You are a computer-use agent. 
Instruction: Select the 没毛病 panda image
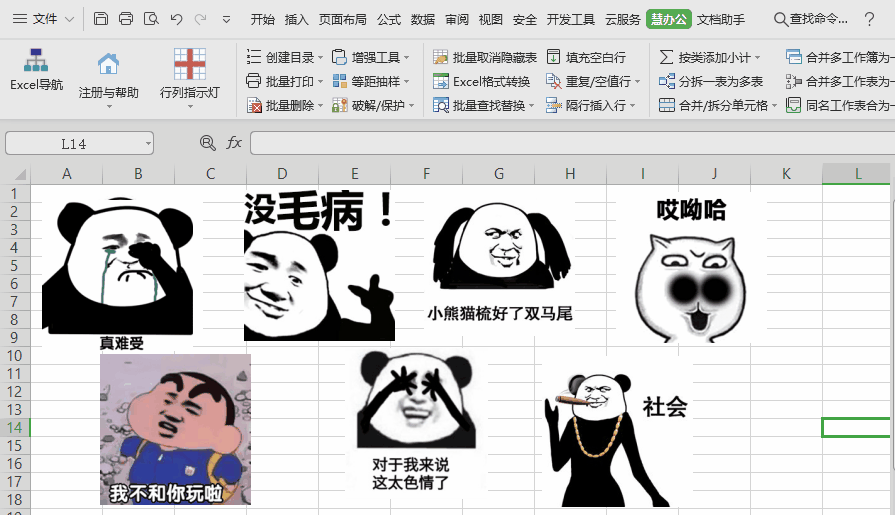pyautogui.click(x=319, y=265)
